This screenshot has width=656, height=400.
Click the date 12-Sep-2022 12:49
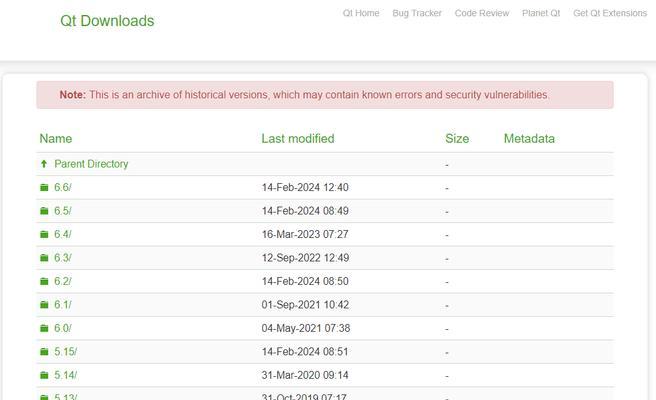[305, 258]
